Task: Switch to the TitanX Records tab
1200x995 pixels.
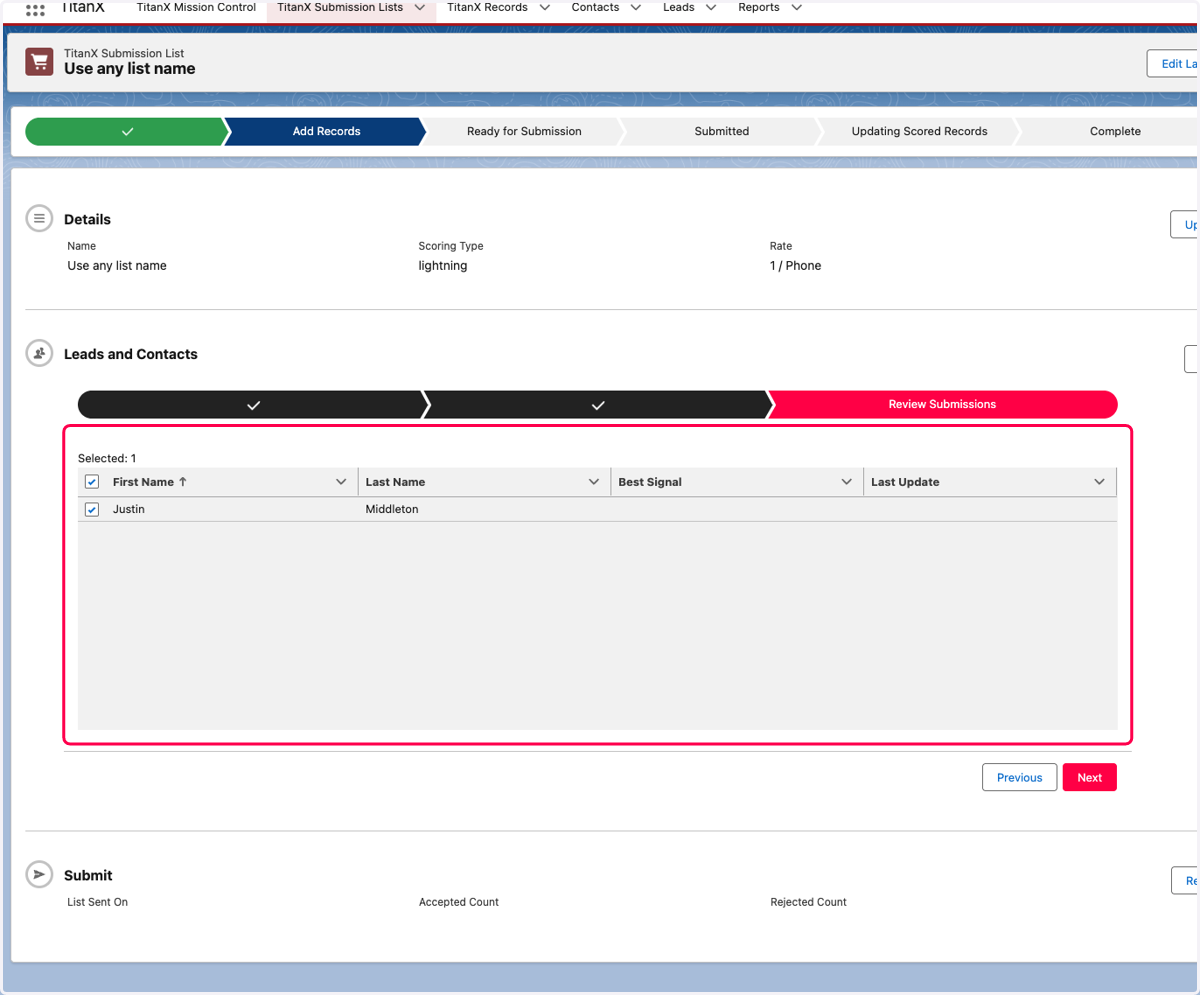Action: point(487,7)
